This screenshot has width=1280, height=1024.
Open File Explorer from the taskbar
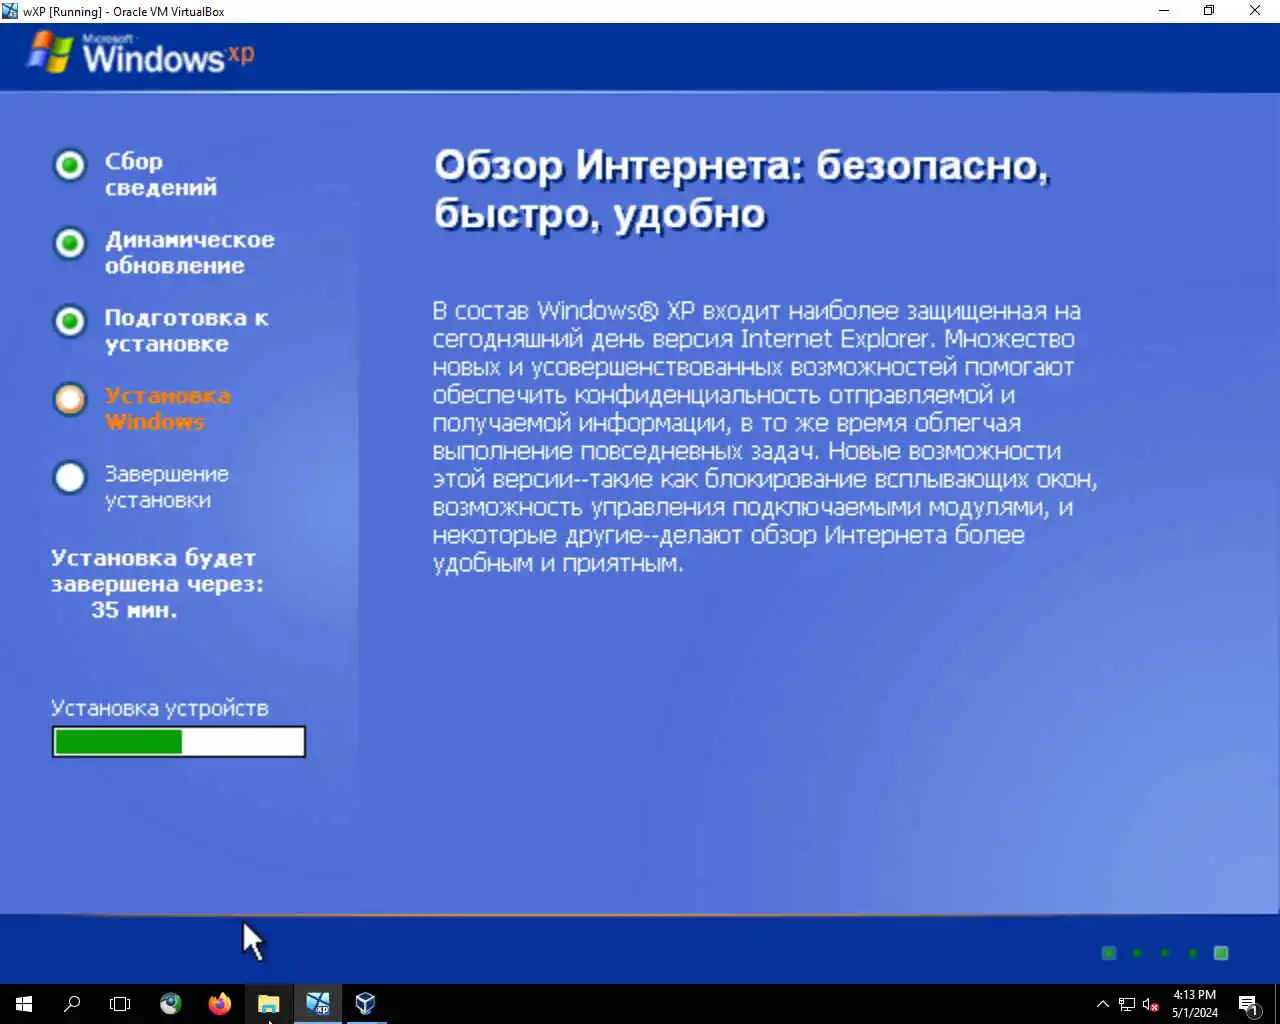[x=268, y=1004]
